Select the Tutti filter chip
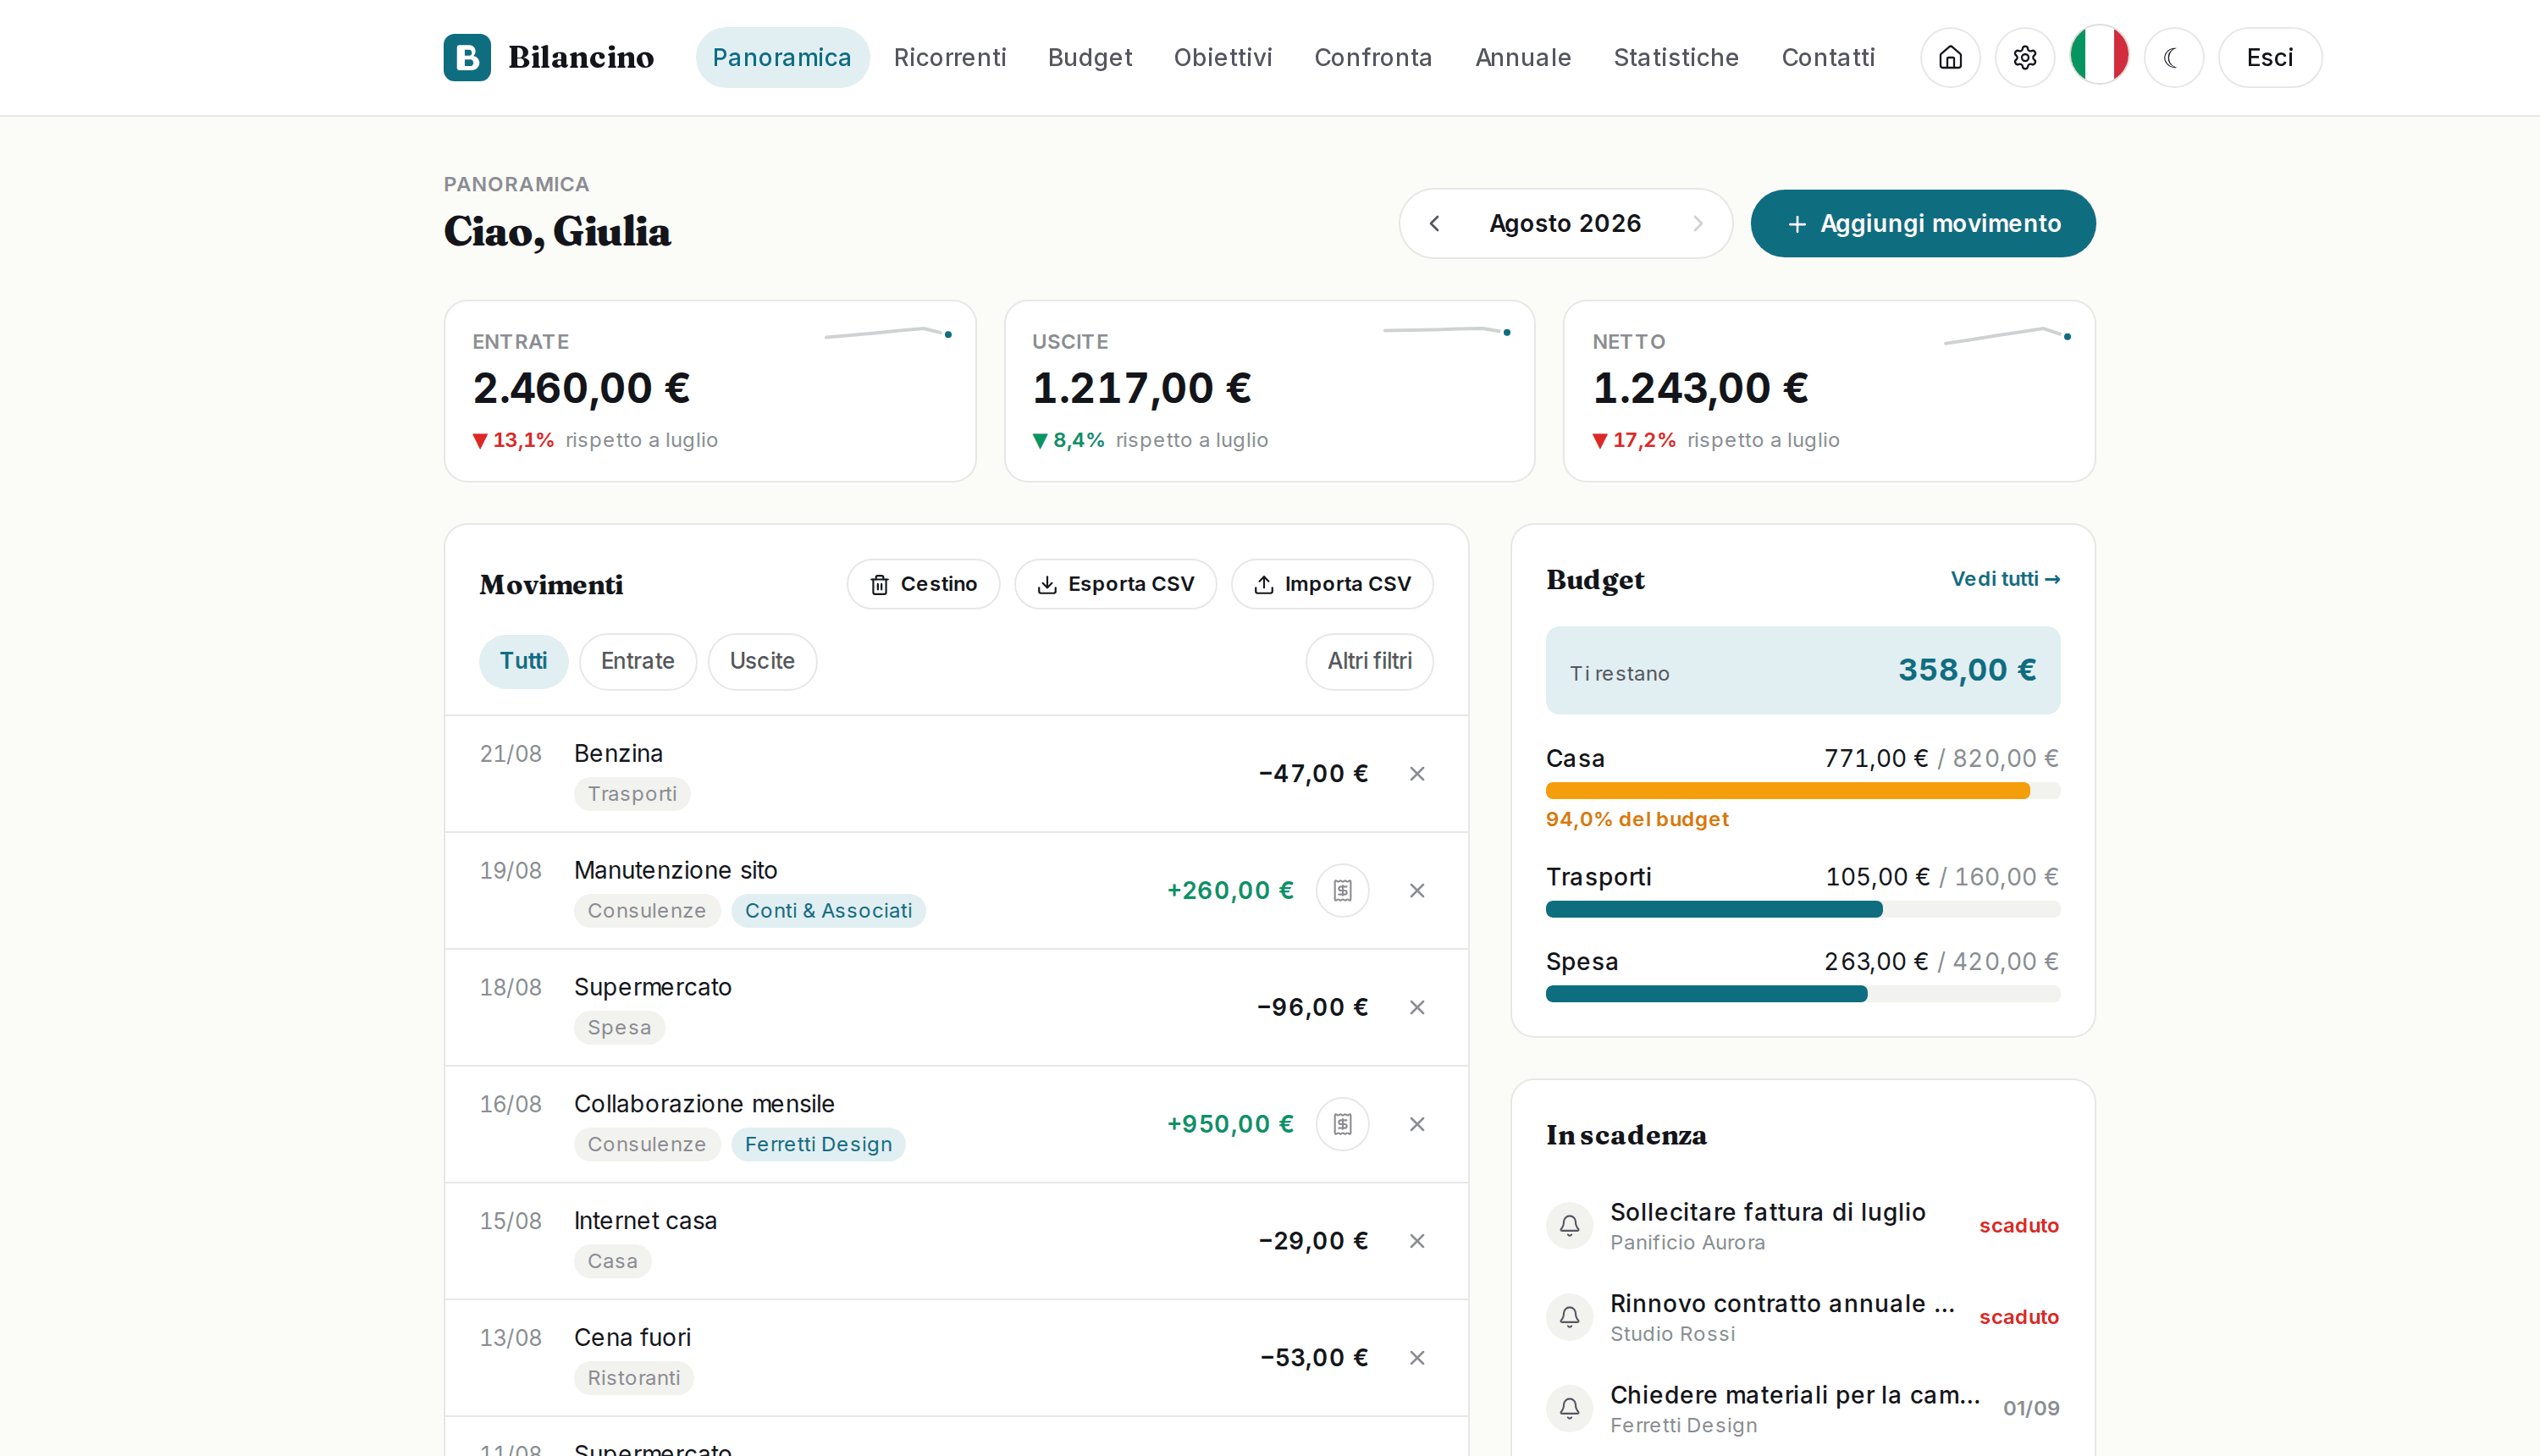The image size is (2540, 1456). click(x=523, y=661)
